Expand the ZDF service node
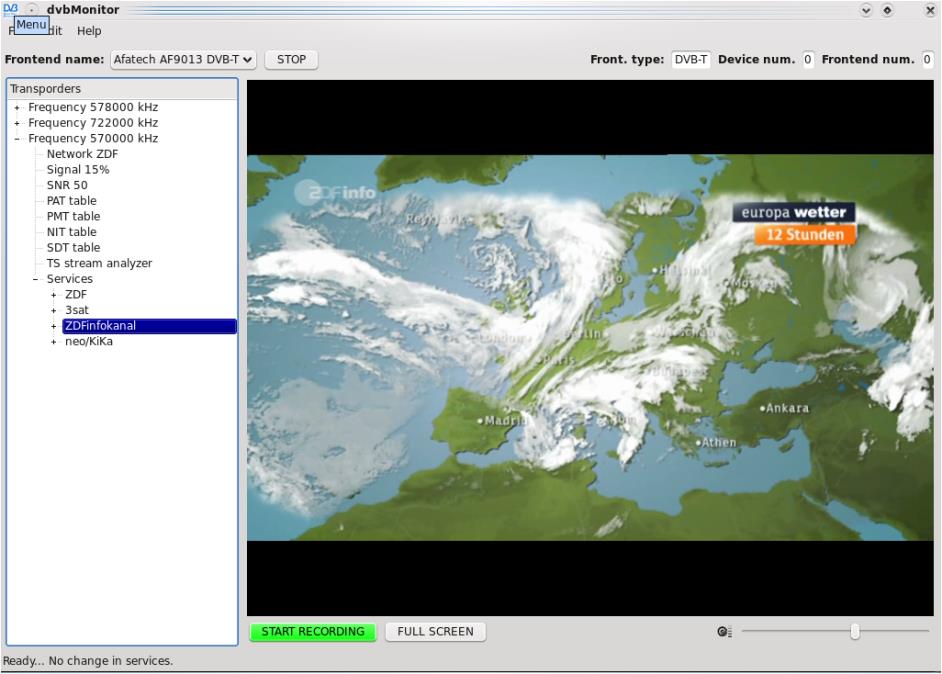The image size is (942, 674). point(53,295)
